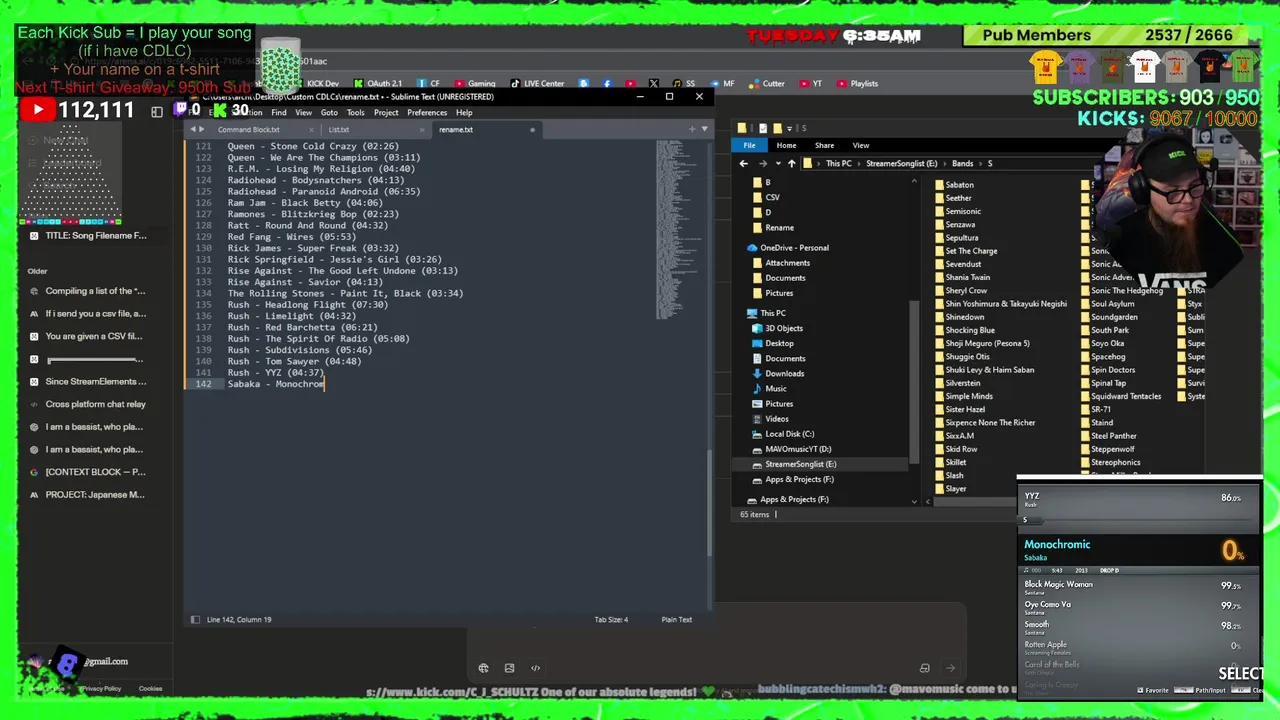1280x720 pixels.
Task: Open the Help menu in Sublime Text
Action: 464,112
